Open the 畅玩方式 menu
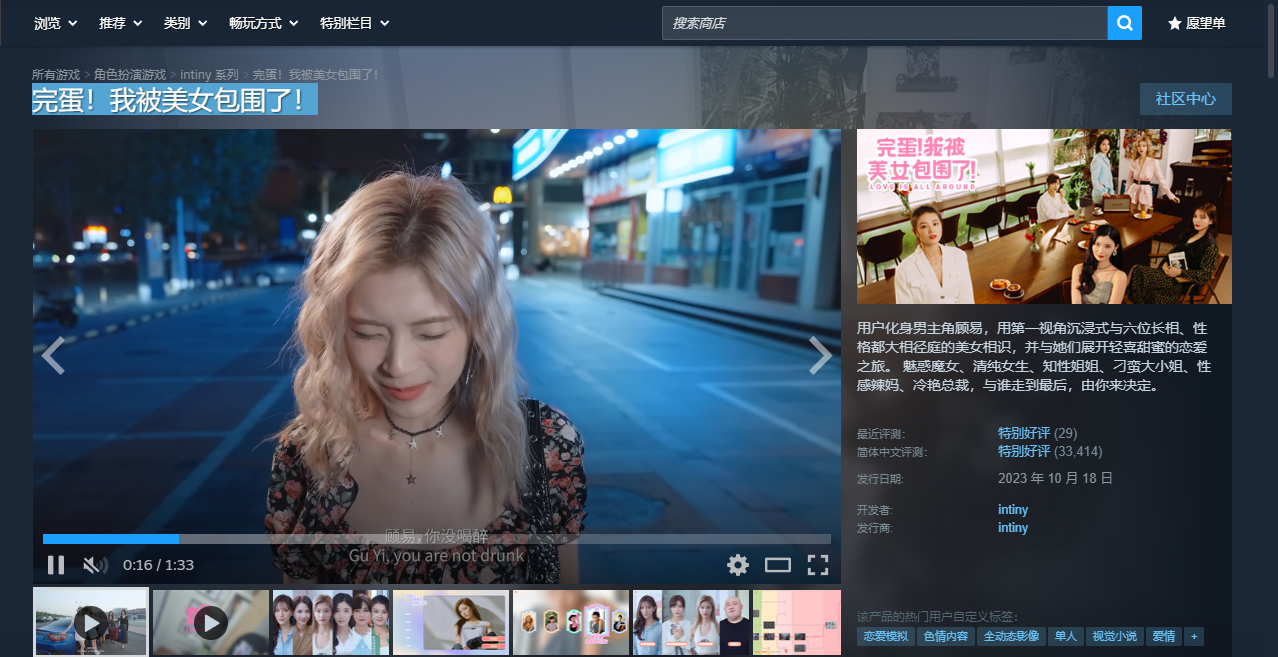The width and height of the screenshot is (1278, 657). click(263, 23)
